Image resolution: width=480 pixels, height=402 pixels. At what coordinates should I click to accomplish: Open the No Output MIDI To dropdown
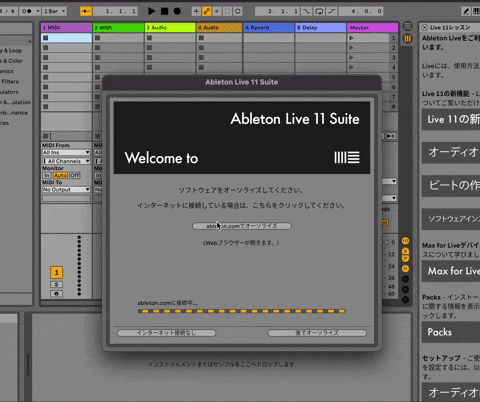(x=66, y=189)
